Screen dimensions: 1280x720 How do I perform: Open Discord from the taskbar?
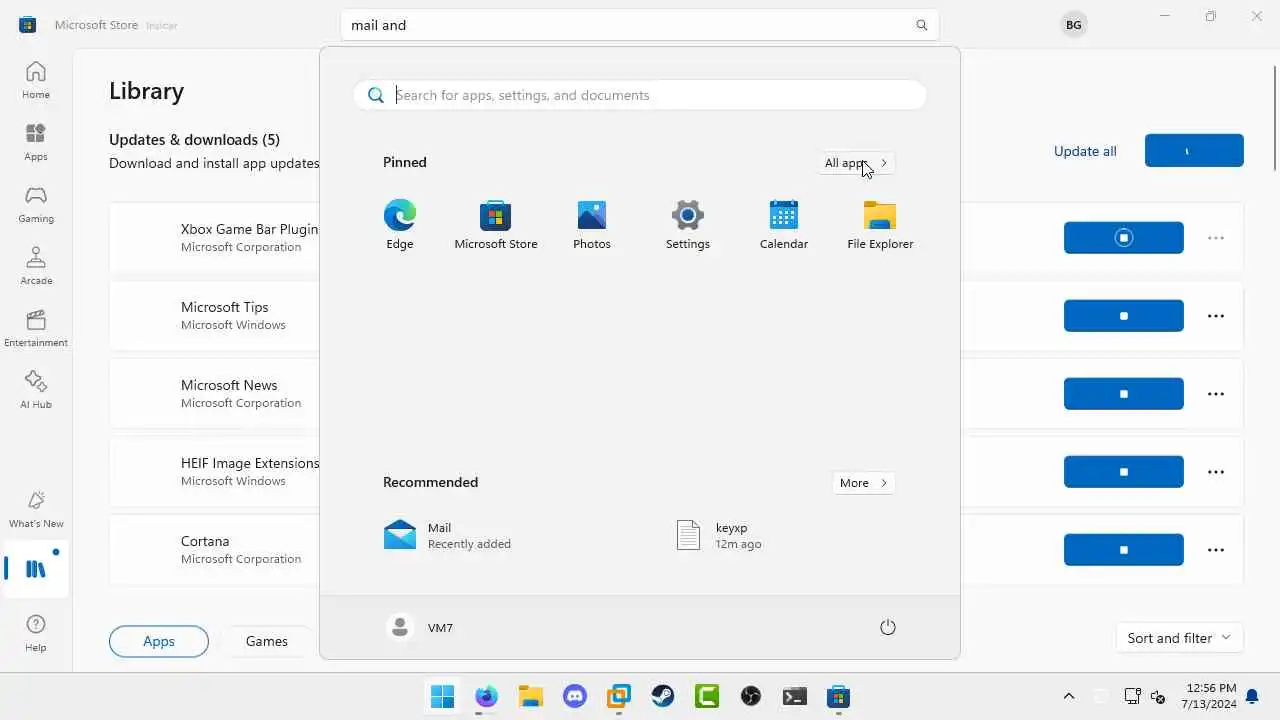click(x=575, y=696)
